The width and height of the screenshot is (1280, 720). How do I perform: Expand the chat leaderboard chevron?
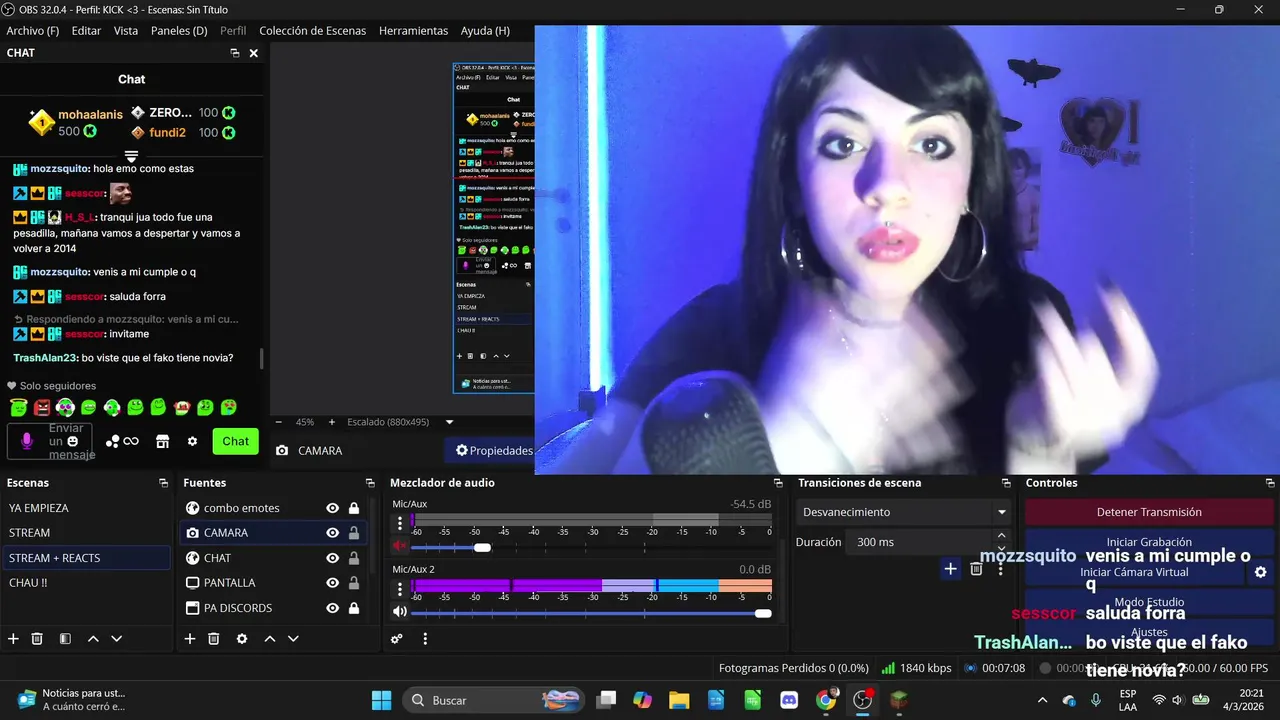(131, 156)
